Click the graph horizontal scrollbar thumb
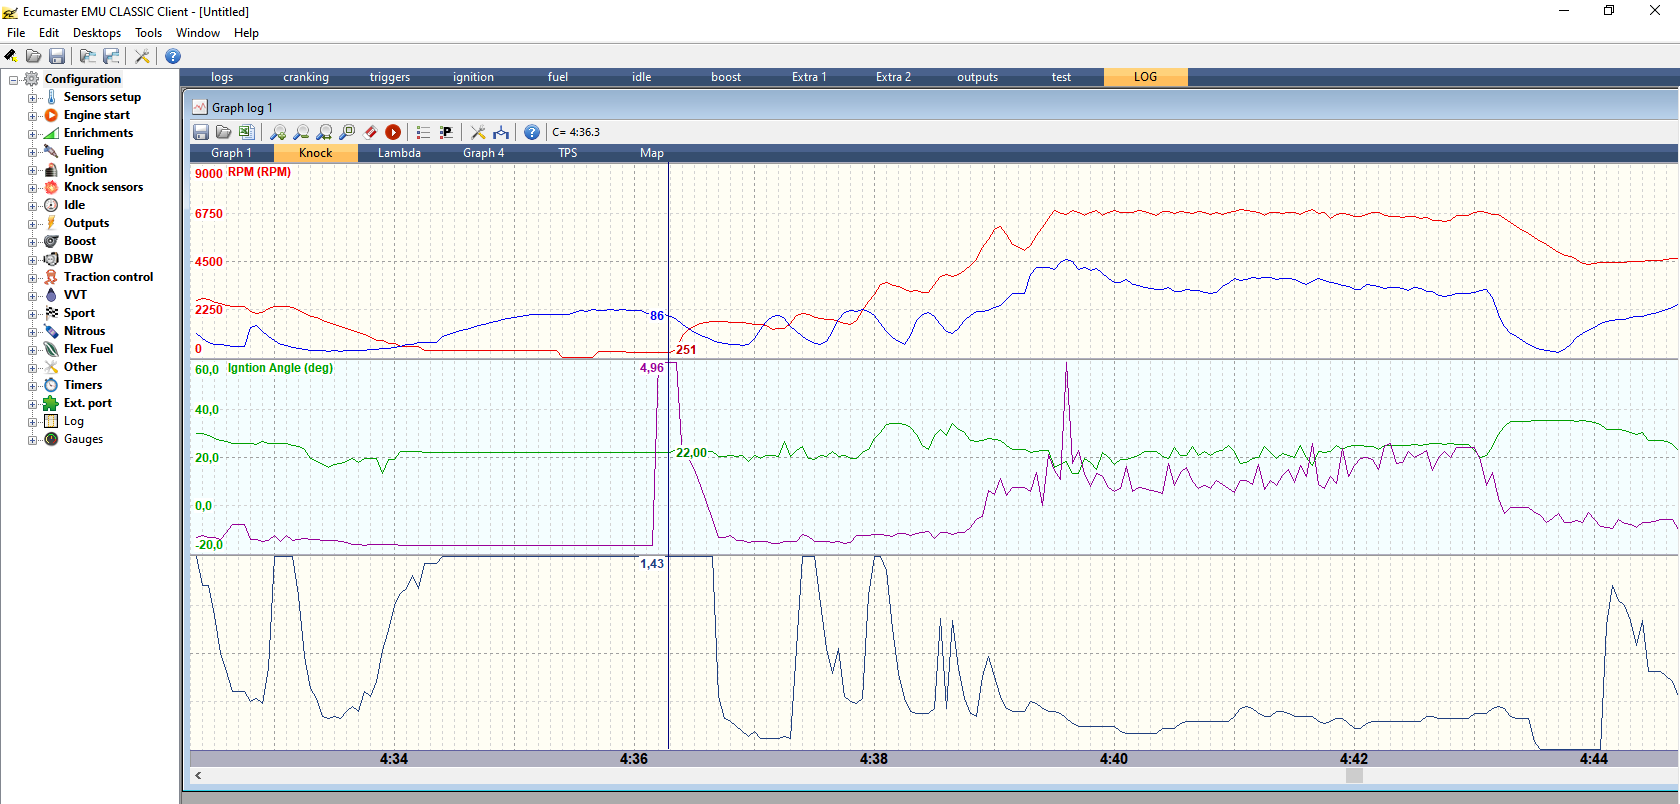Image resolution: width=1680 pixels, height=804 pixels. point(1354,775)
